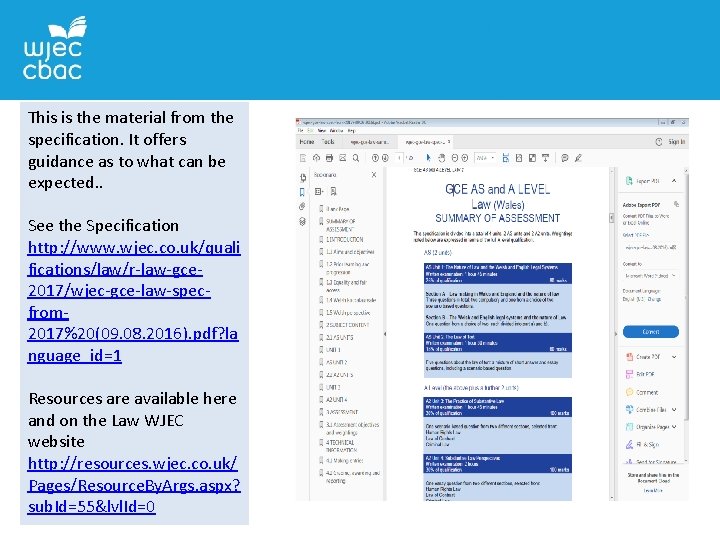The image size is (720, 540).
Task: Select the SUMMARY OF ASSESSMENT bookmark
Action: coord(340,225)
